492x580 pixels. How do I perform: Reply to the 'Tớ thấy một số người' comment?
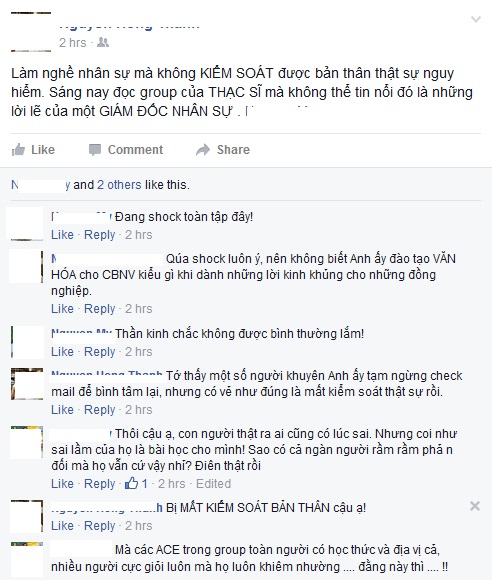pyautogui.click(x=100, y=409)
